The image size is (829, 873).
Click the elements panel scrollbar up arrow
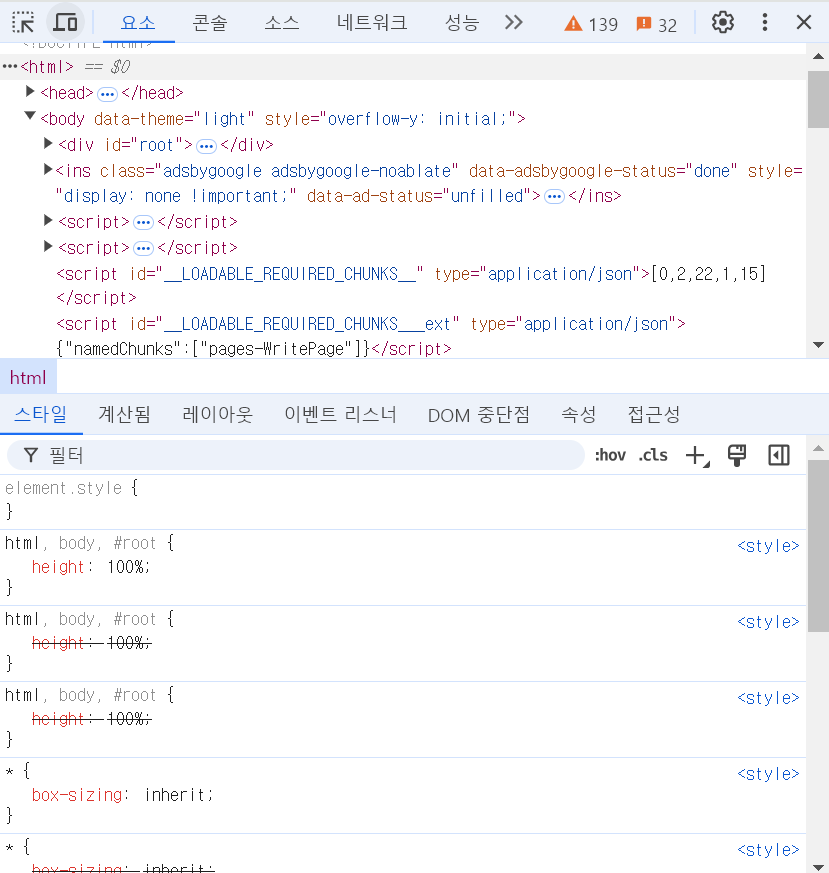[x=818, y=56]
